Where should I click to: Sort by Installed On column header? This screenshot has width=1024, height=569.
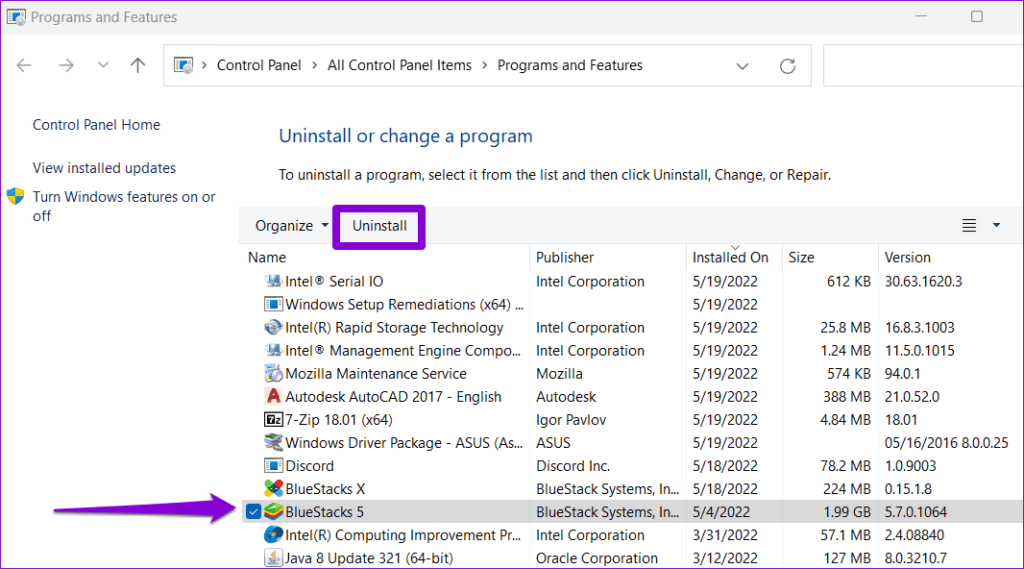pos(730,257)
